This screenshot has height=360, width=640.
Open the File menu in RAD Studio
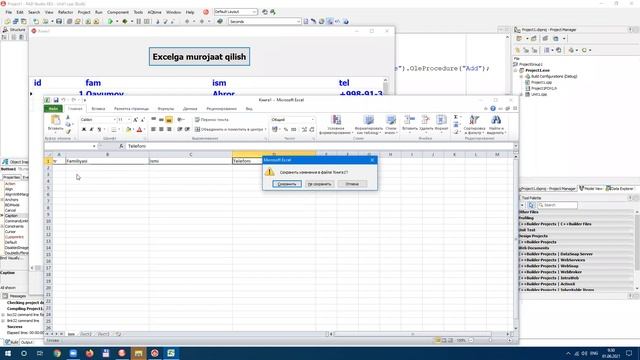(9, 12)
